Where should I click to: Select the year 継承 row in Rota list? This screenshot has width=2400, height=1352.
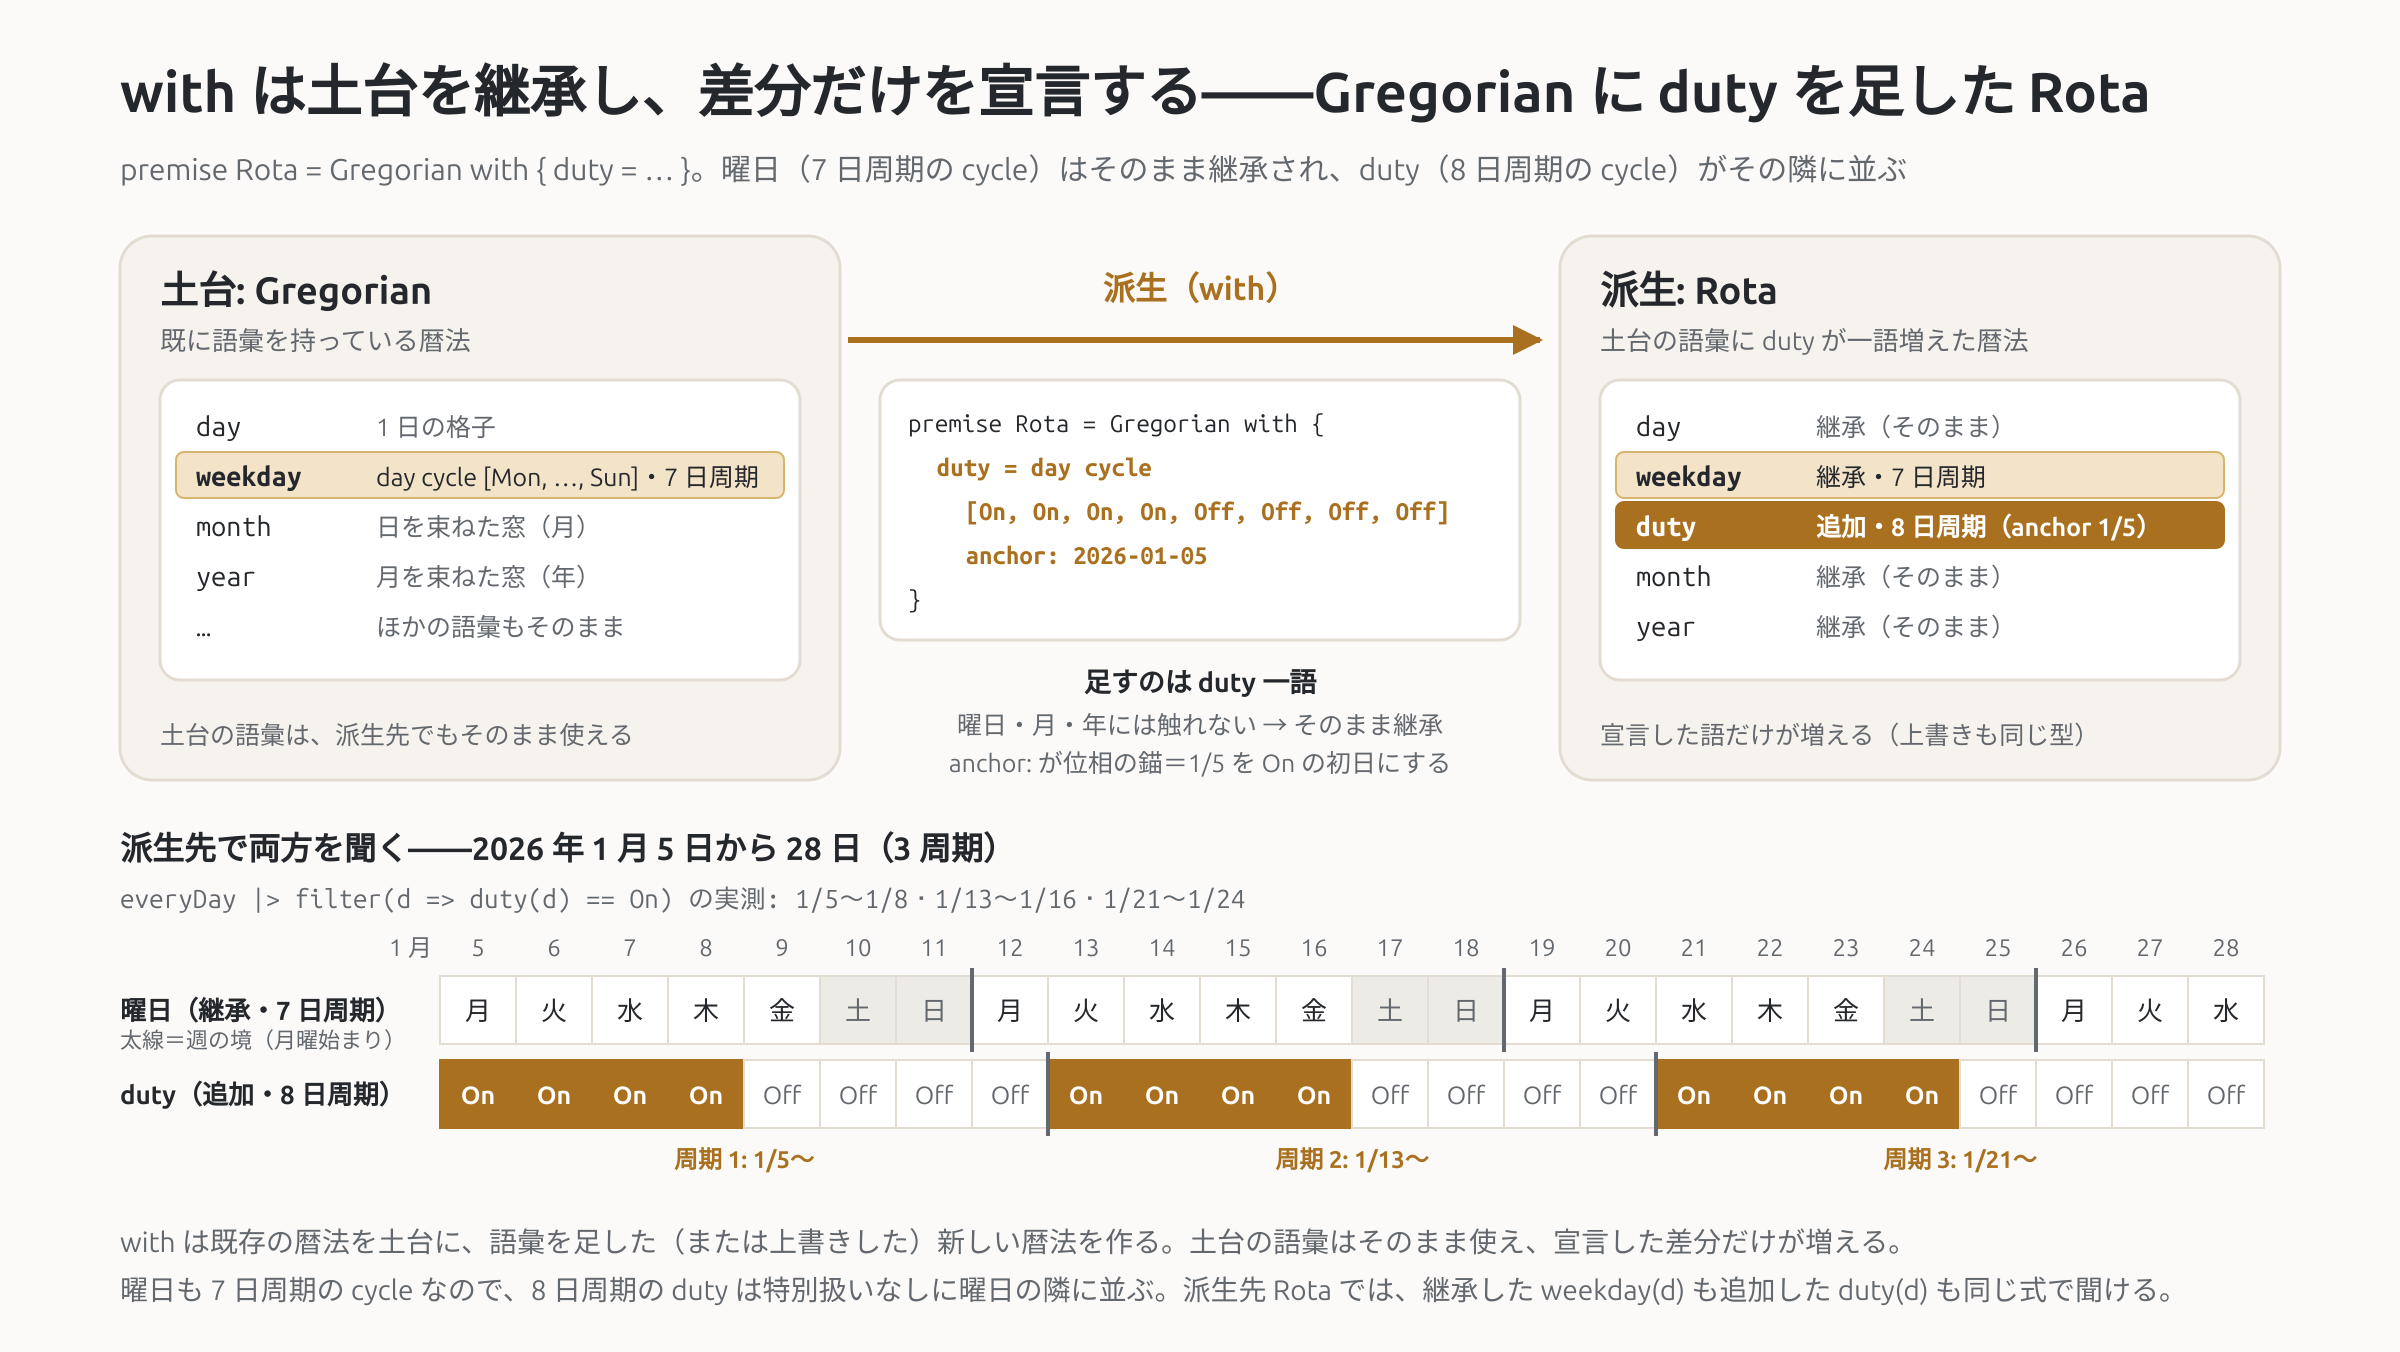coord(1919,626)
